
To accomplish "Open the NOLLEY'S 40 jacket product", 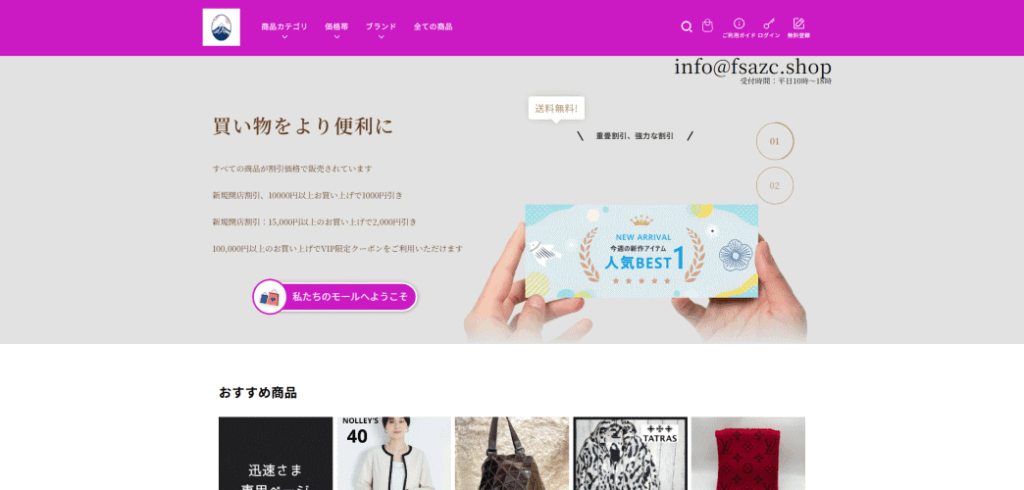I will [x=394, y=453].
